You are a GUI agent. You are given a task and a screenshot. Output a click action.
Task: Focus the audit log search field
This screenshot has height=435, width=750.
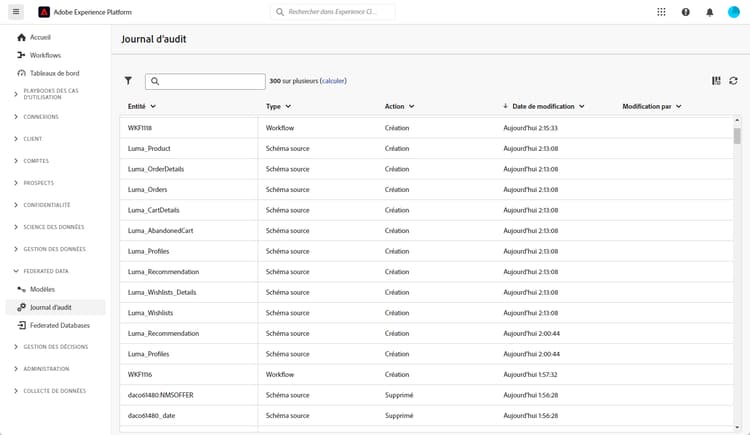point(211,81)
